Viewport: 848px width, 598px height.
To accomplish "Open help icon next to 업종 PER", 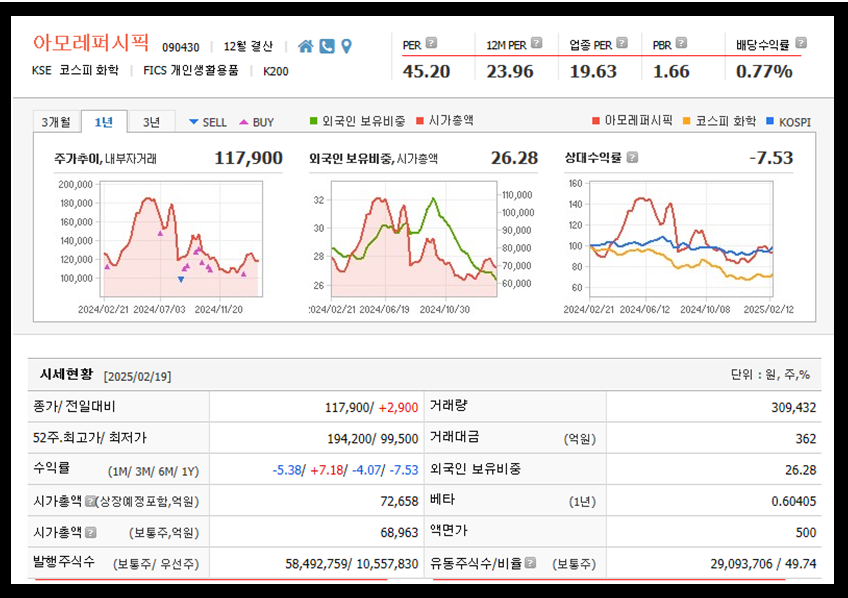I will pos(622,43).
